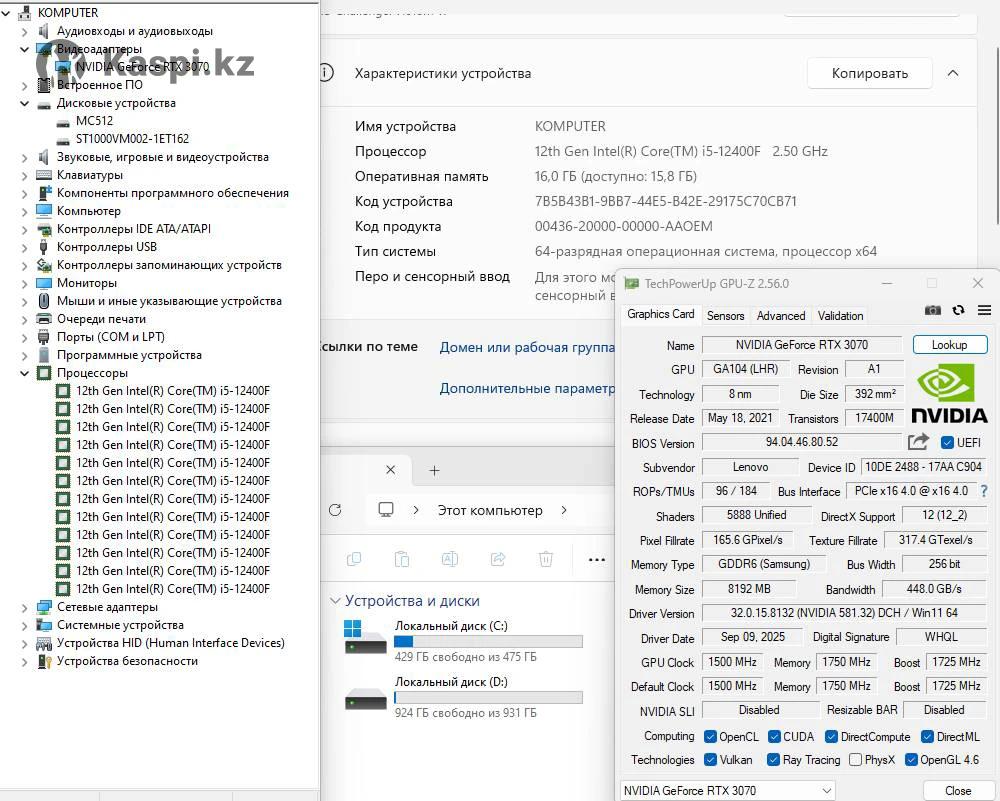This screenshot has height=801, width=1000.
Task: Collapse the Процессоры tree node
Action: tap(25, 373)
